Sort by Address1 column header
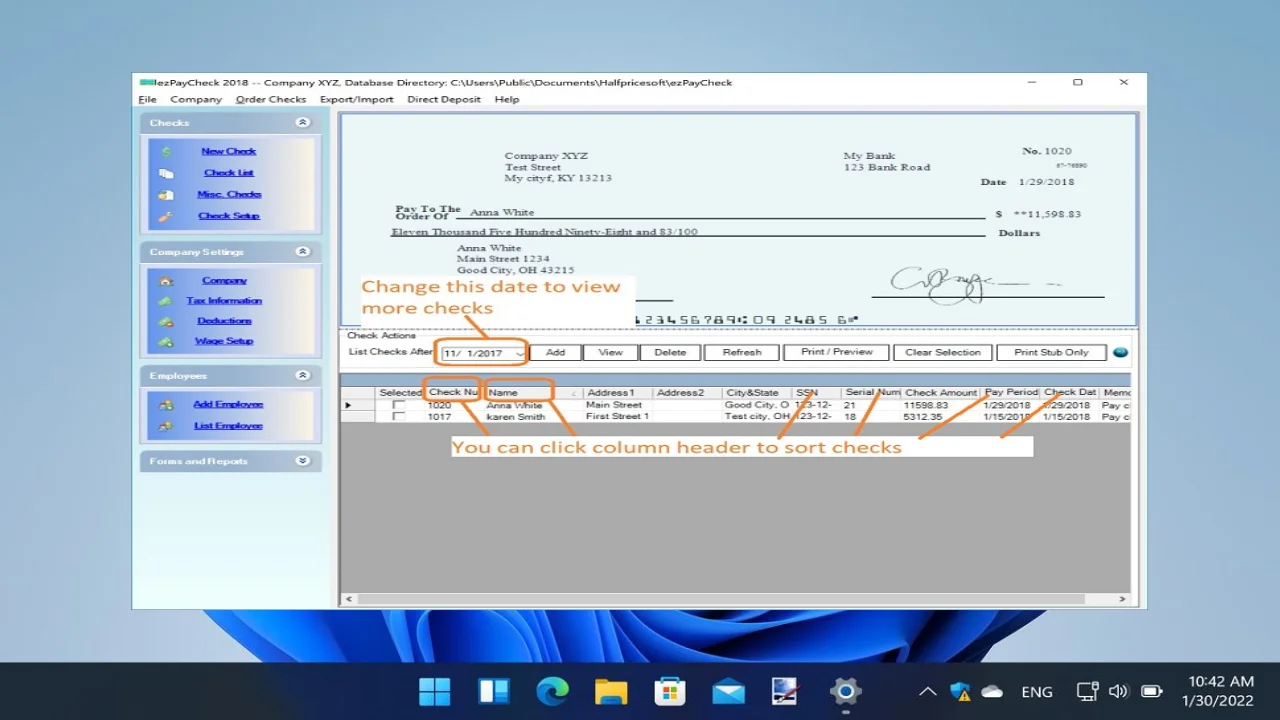1280x720 pixels. pos(618,393)
